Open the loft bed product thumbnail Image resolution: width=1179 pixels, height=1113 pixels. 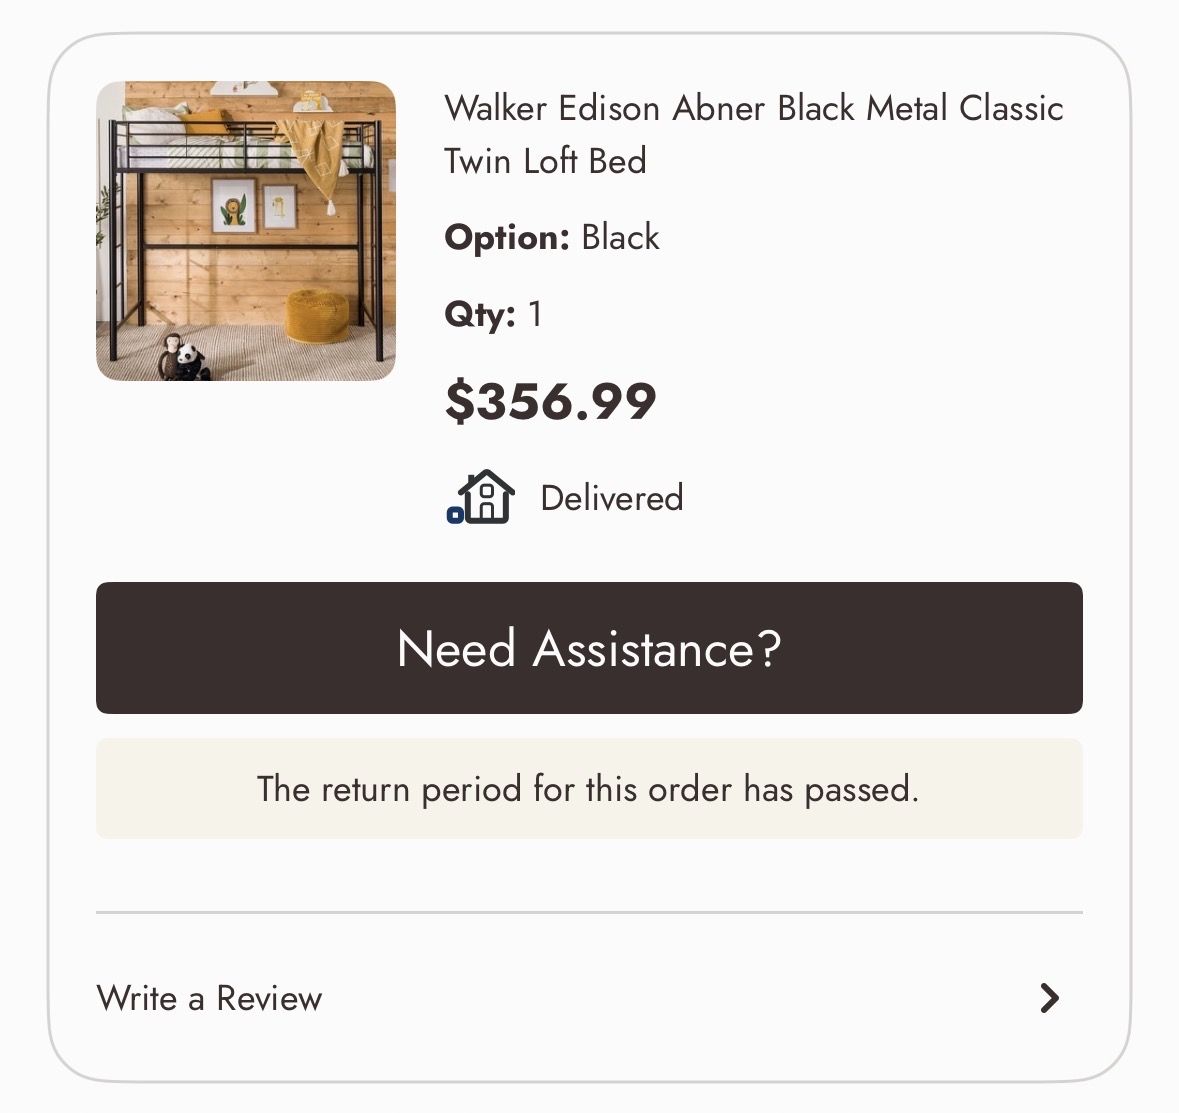pos(246,231)
